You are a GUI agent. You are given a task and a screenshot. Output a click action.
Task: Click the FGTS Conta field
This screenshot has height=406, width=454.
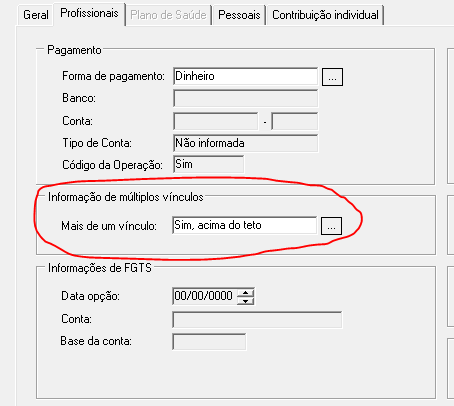click(x=257, y=320)
